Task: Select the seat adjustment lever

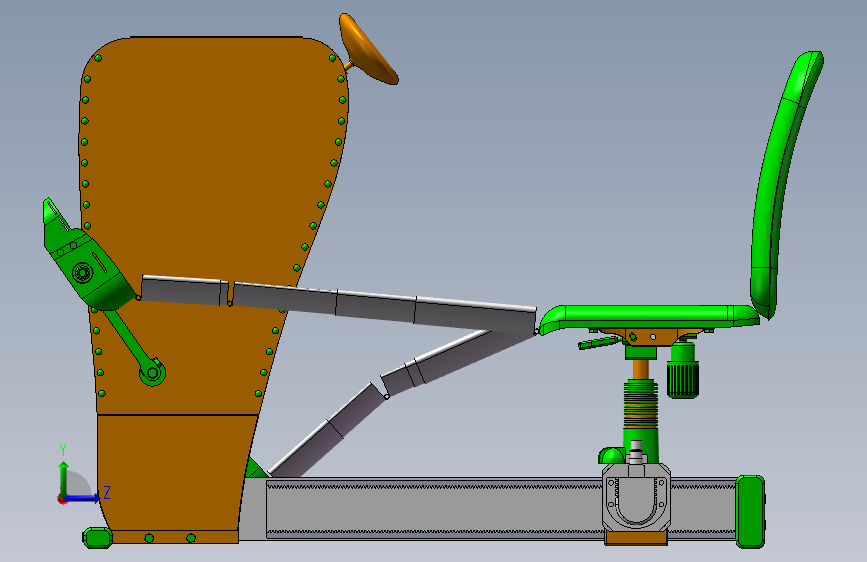Action: 598,343
